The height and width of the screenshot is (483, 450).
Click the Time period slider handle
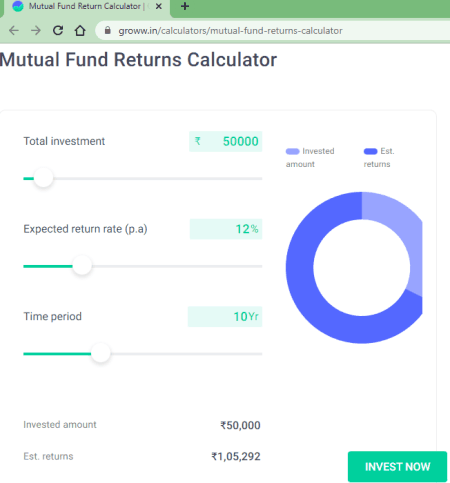tap(100, 353)
